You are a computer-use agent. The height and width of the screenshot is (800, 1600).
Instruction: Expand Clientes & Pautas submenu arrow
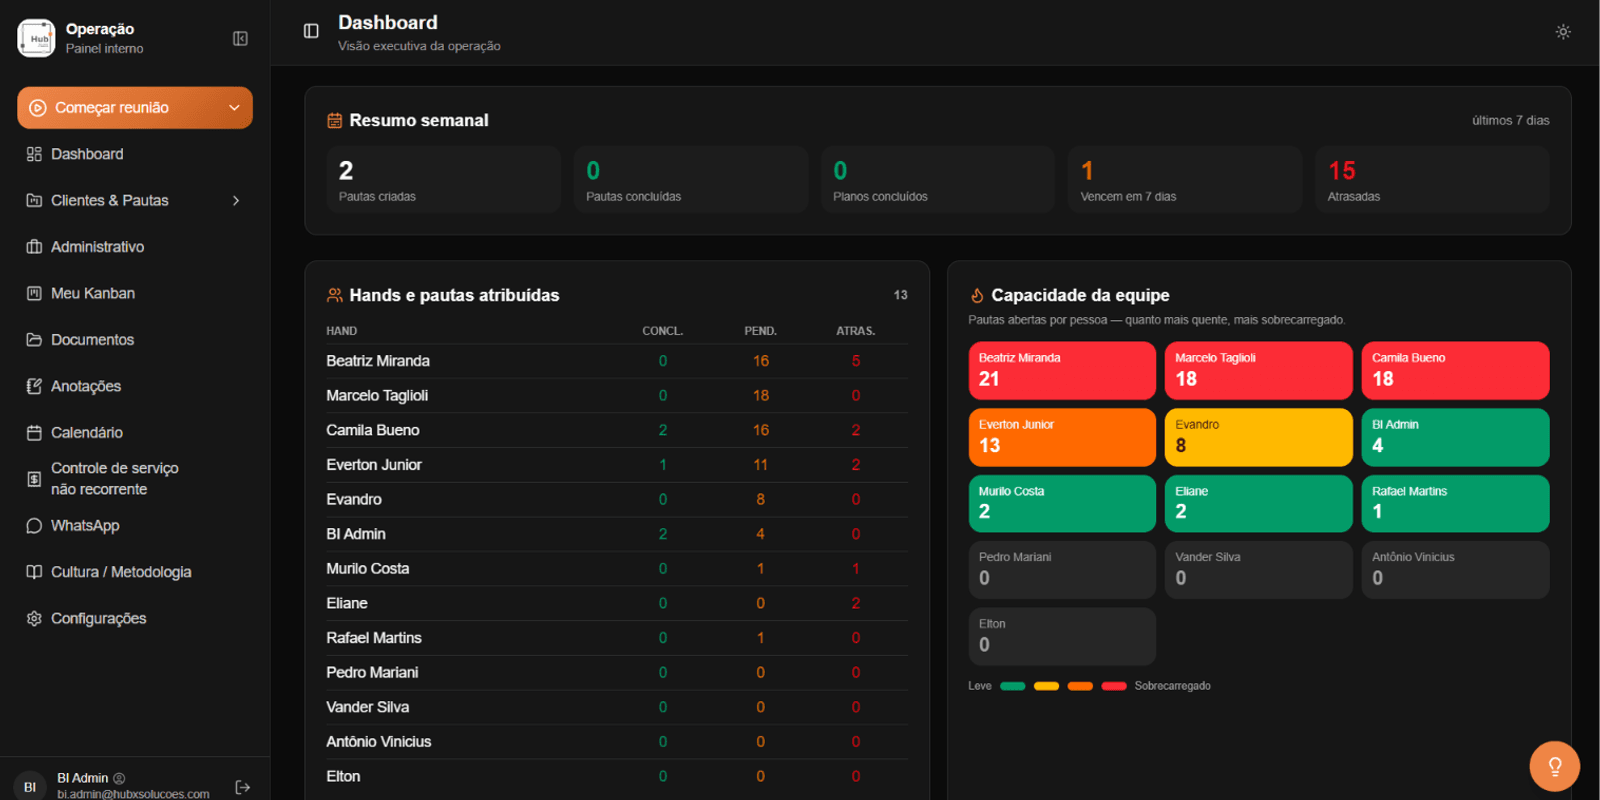click(236, 200)
